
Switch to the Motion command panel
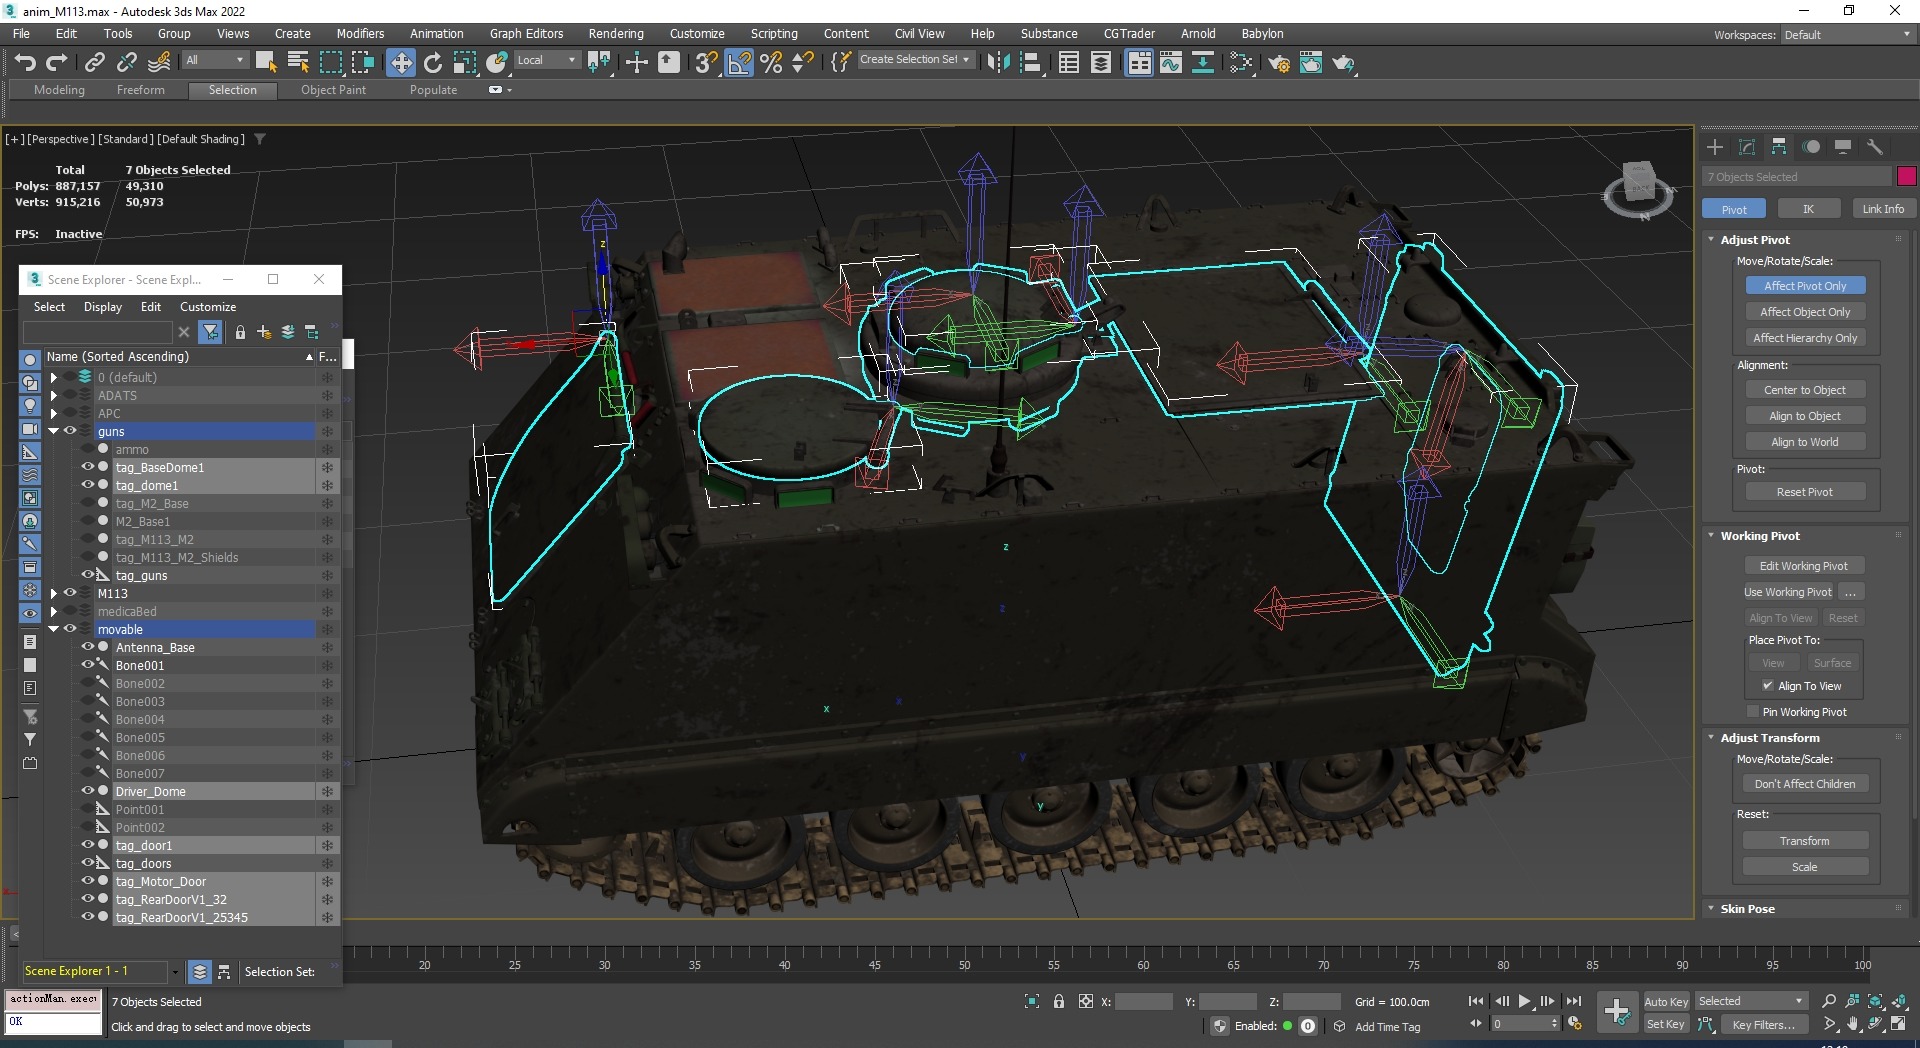[x=1811, y=147]
